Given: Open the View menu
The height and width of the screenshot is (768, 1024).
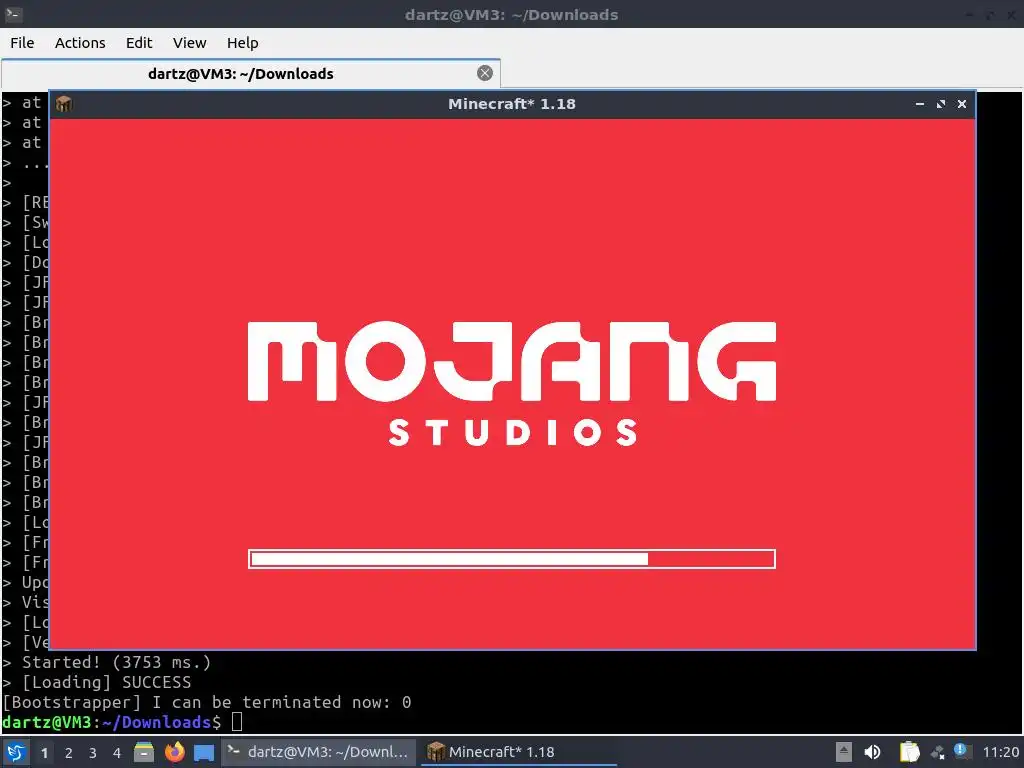Looking at the screenshot, I should tap(189, 42).
